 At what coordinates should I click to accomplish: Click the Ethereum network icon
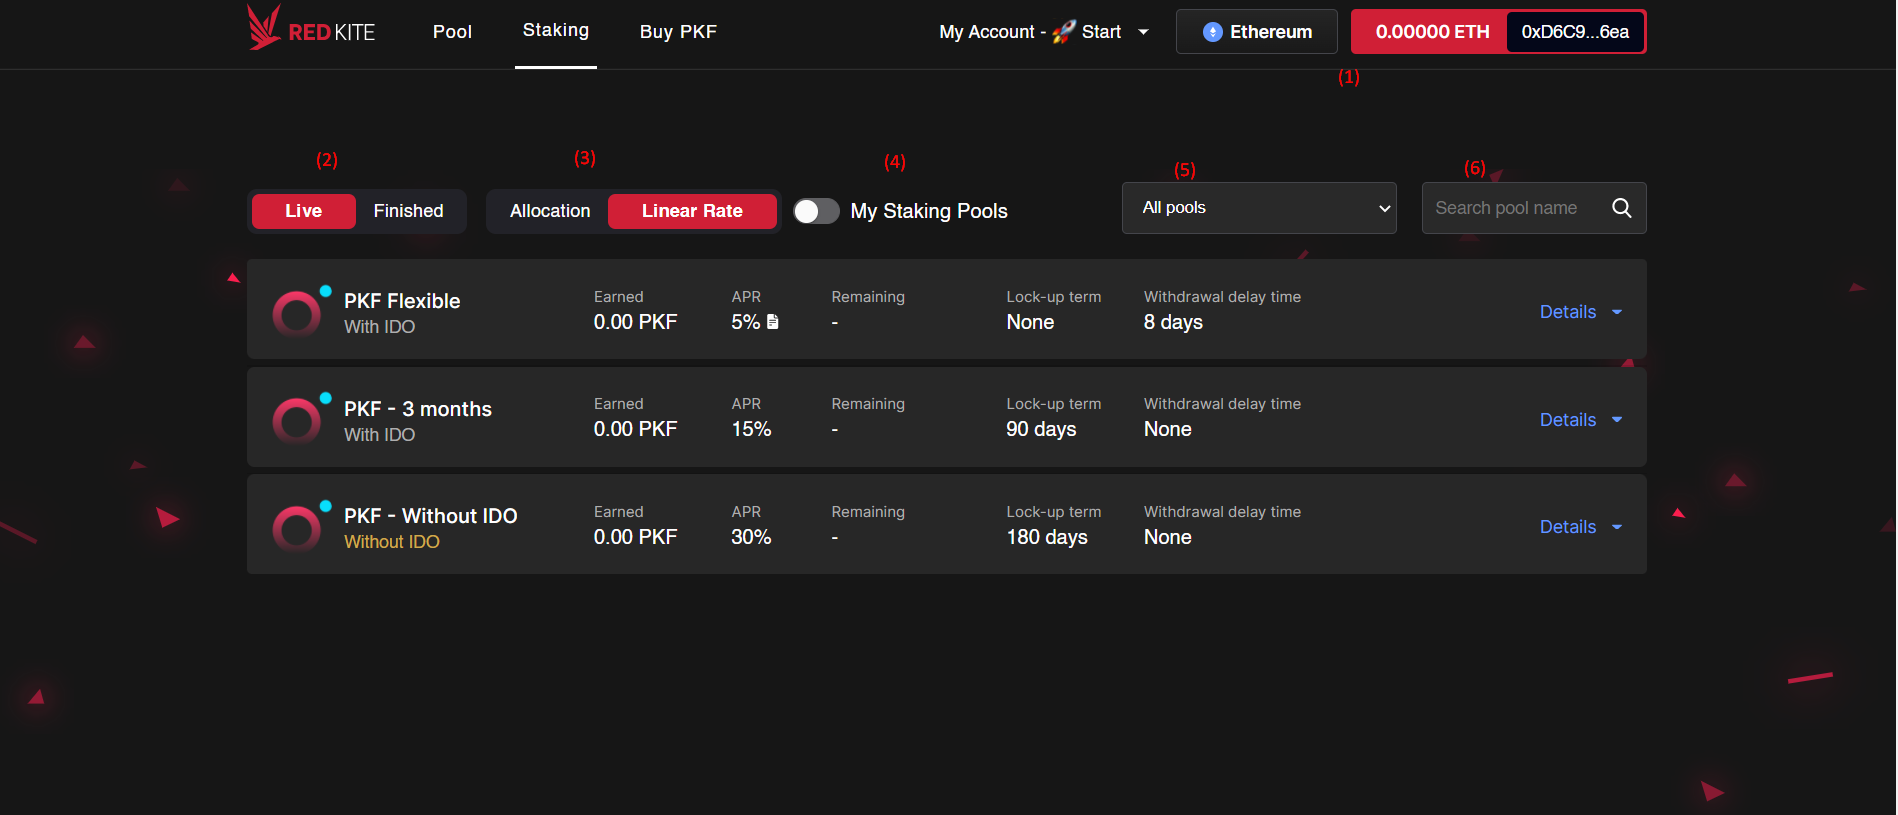(1212, 32)
